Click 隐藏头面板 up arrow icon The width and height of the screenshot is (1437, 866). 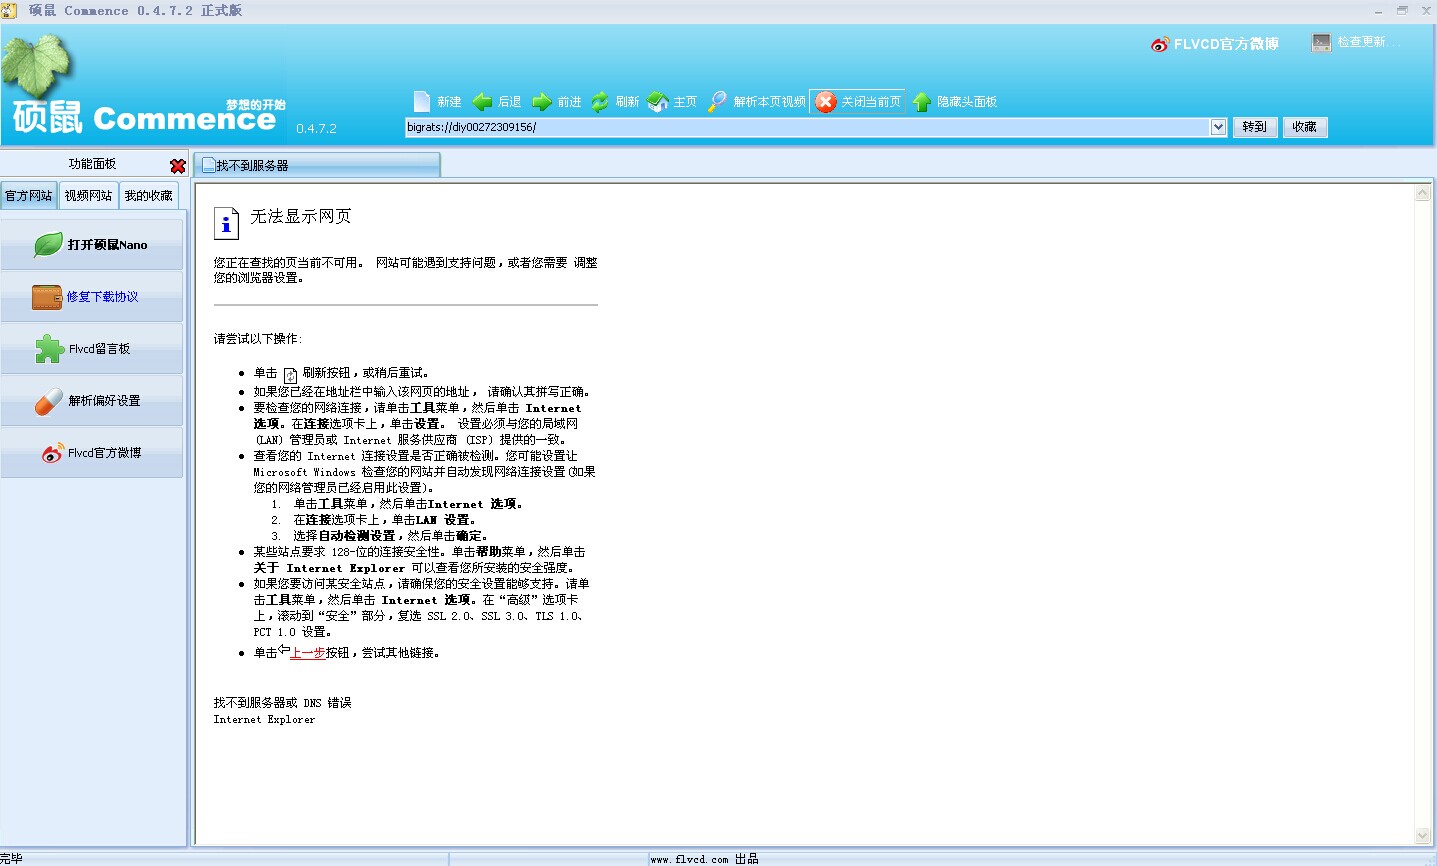point(922,101)
